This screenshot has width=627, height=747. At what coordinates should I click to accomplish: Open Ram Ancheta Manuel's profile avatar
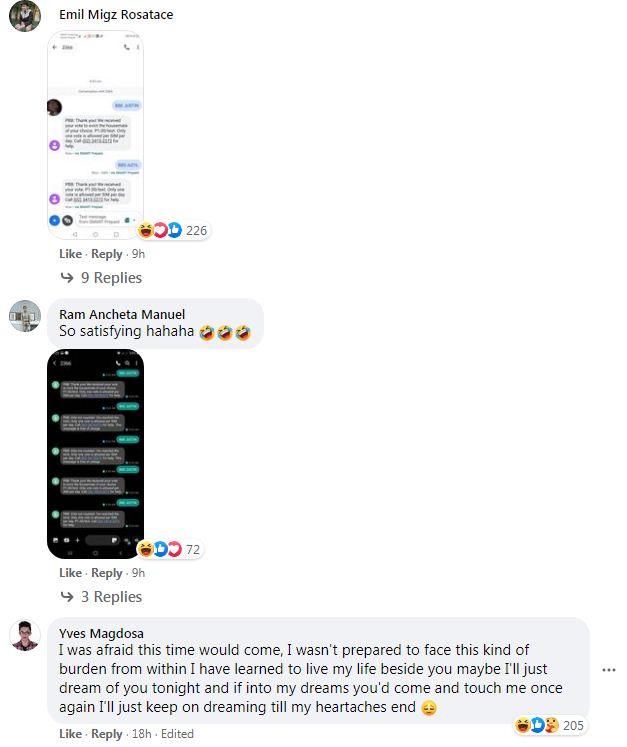click(25, 315)
